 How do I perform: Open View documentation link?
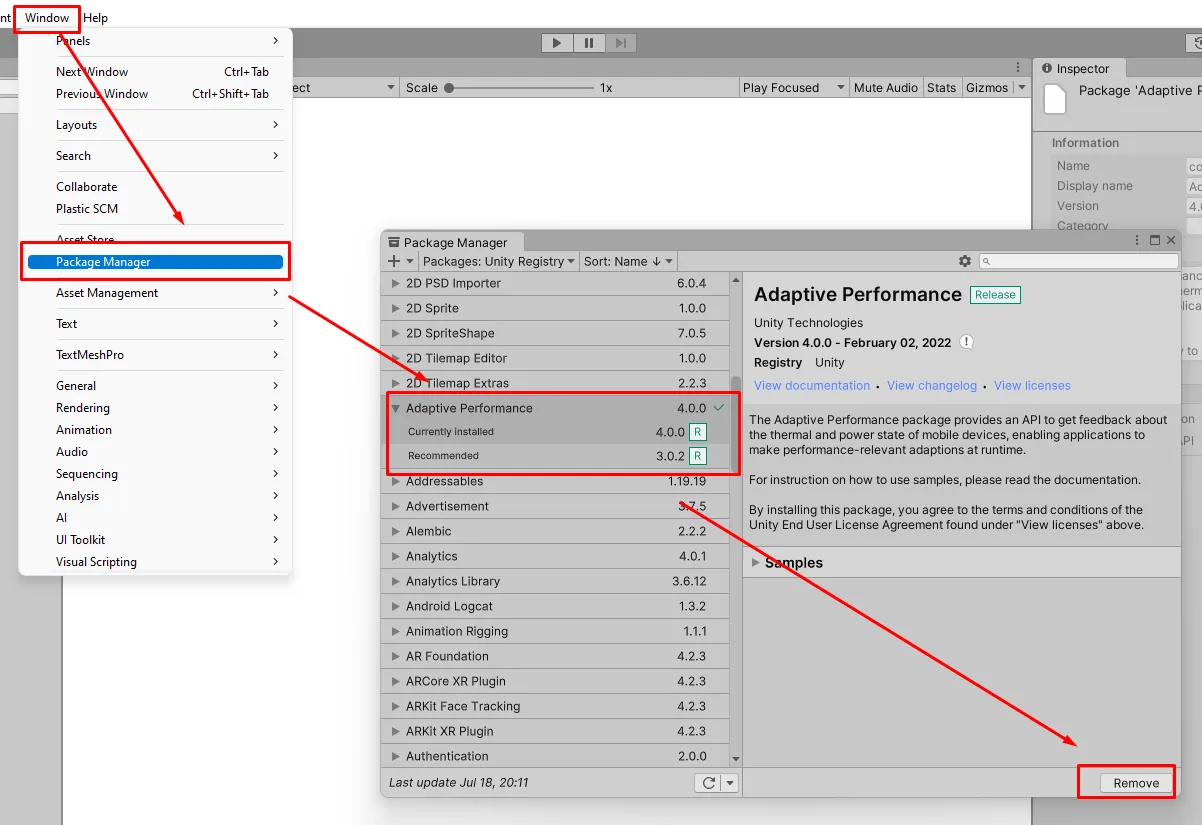pos(812,386)
